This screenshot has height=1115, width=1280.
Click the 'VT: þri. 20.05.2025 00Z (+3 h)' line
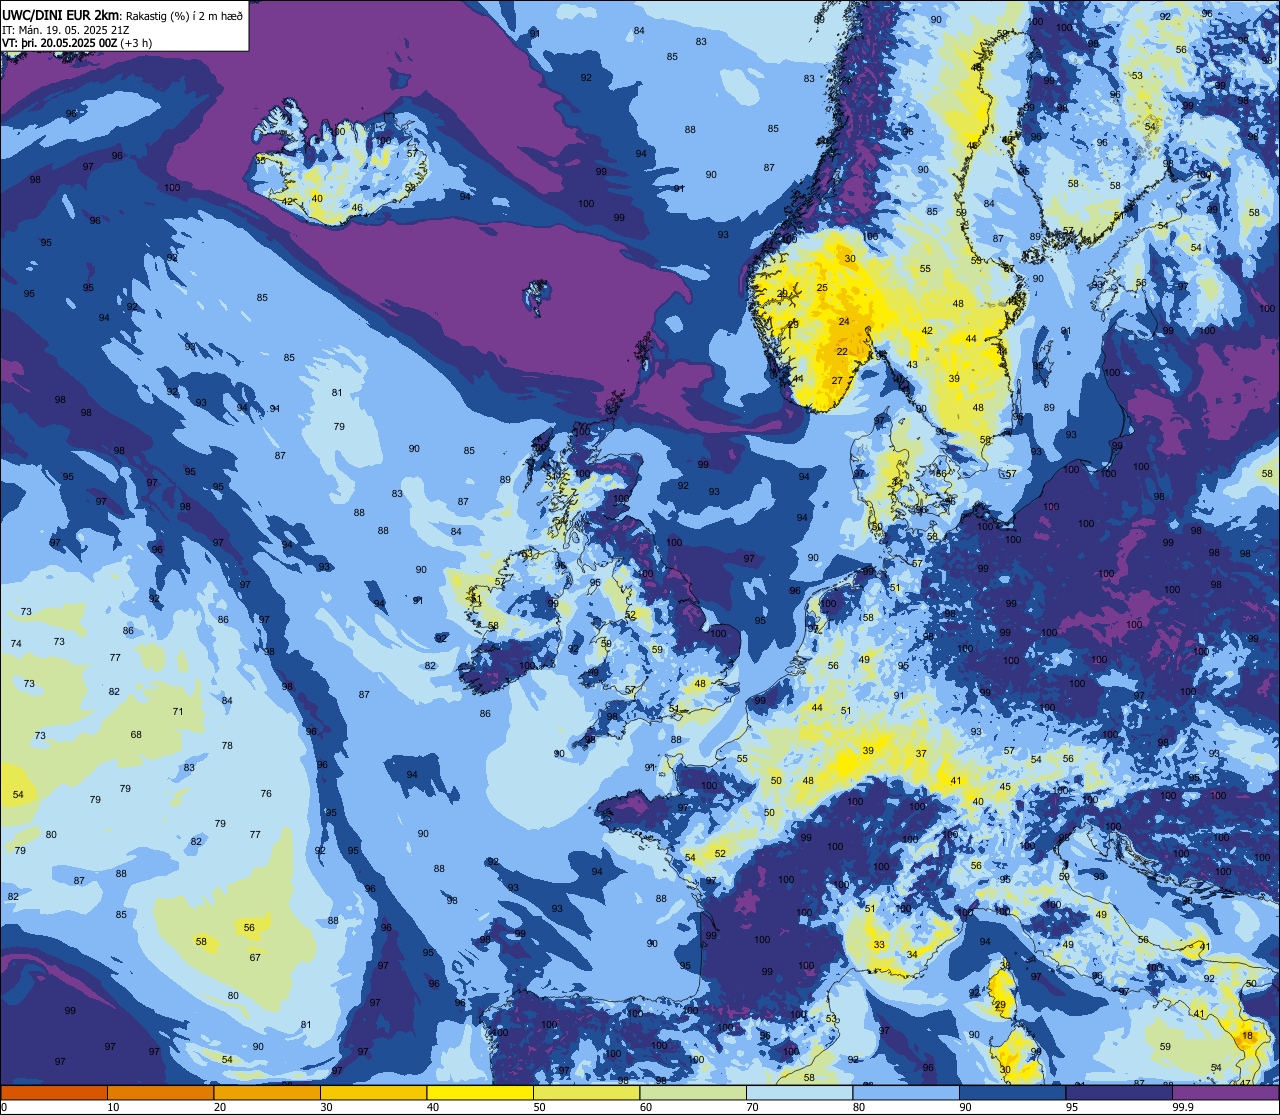[x=77, y=43]
